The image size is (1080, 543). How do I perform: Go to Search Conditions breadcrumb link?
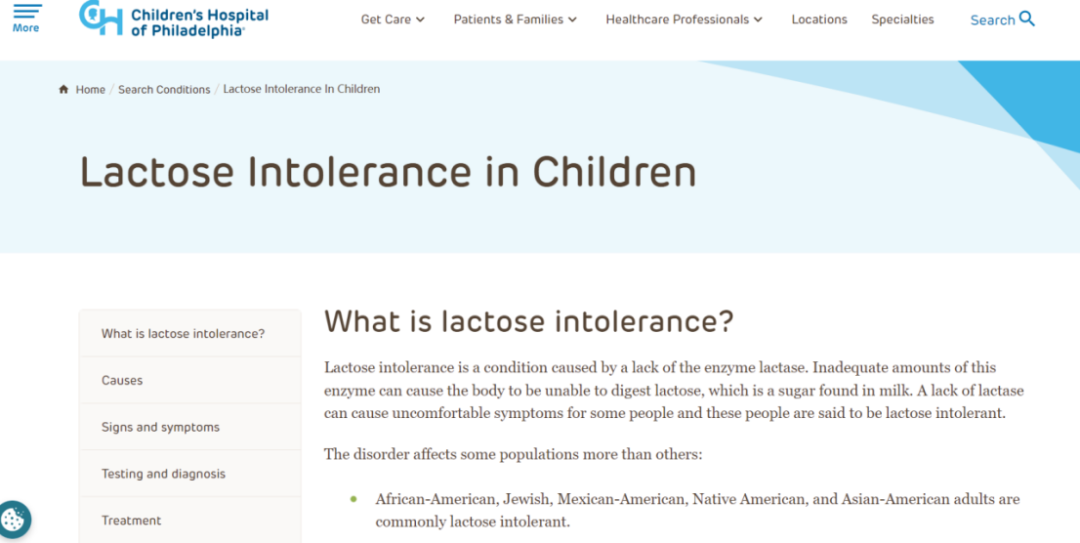[x=164, y=89]
